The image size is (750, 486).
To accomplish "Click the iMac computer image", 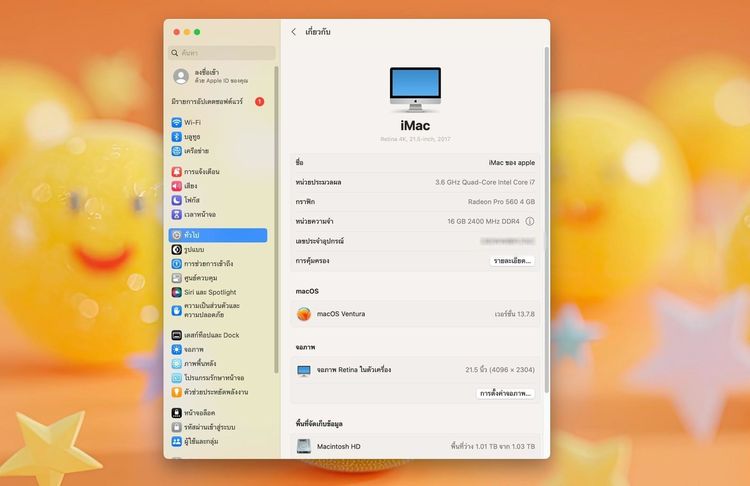I will [415, 89].
